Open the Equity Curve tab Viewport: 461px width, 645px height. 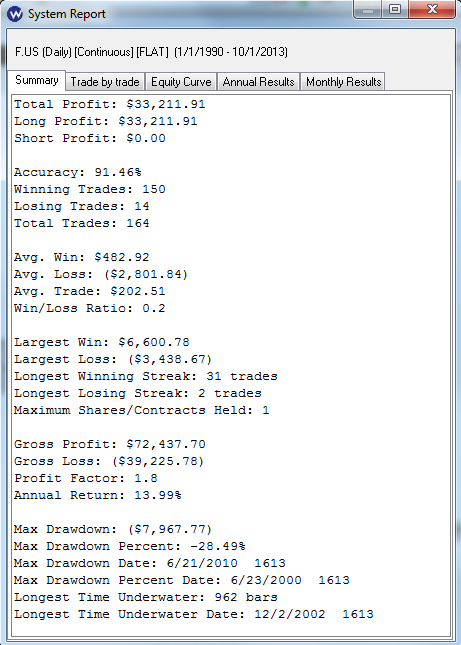click(181, 82)
